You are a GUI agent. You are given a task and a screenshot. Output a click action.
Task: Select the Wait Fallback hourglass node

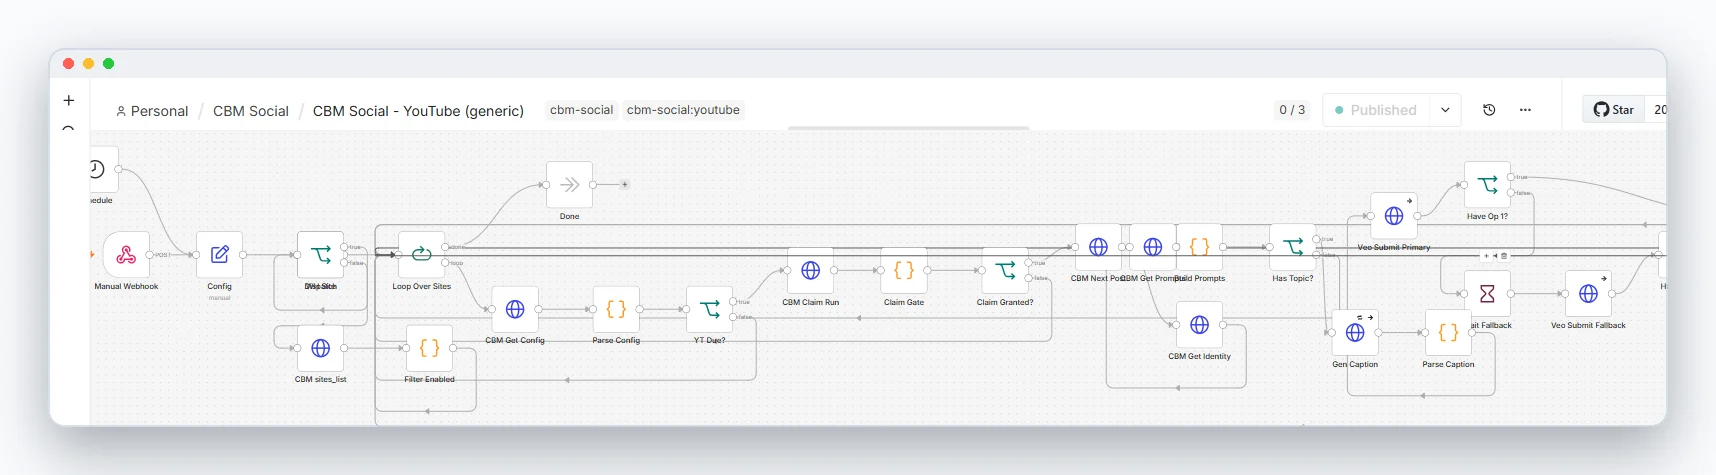pyautogui.click(x=1487, y=294)
